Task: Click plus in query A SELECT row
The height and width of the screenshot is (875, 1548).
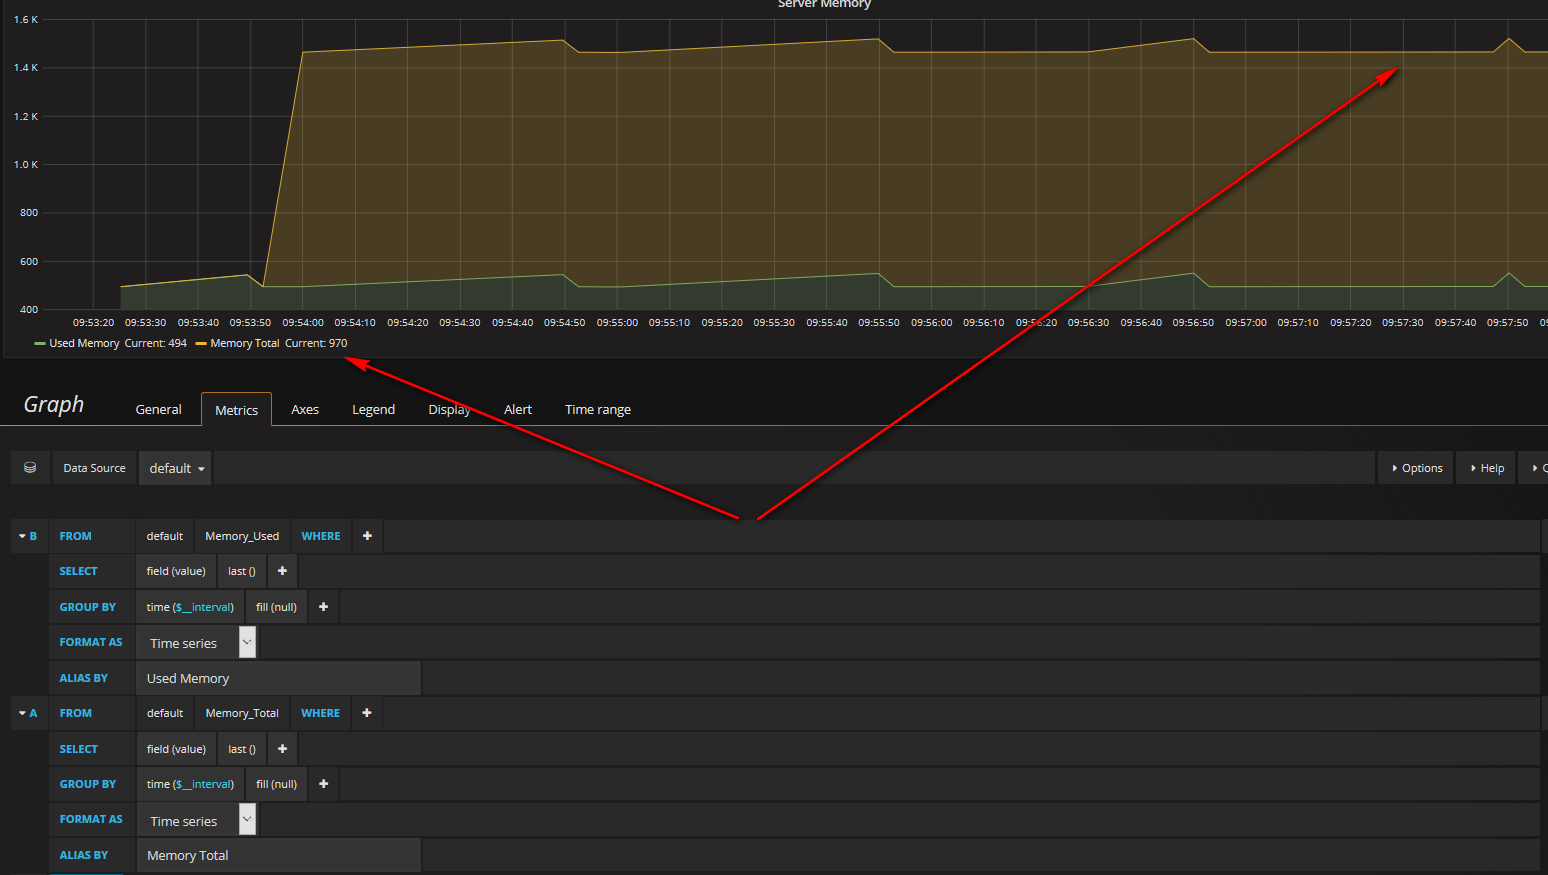Action: 282,749
